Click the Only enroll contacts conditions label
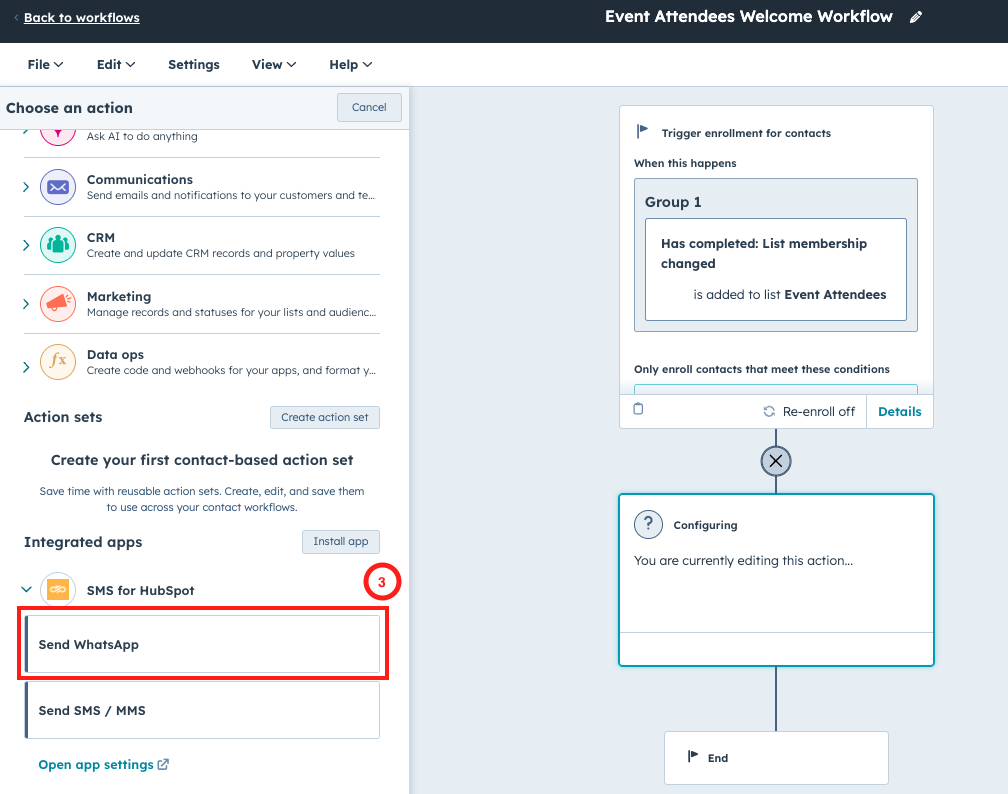 coord(762,369)
